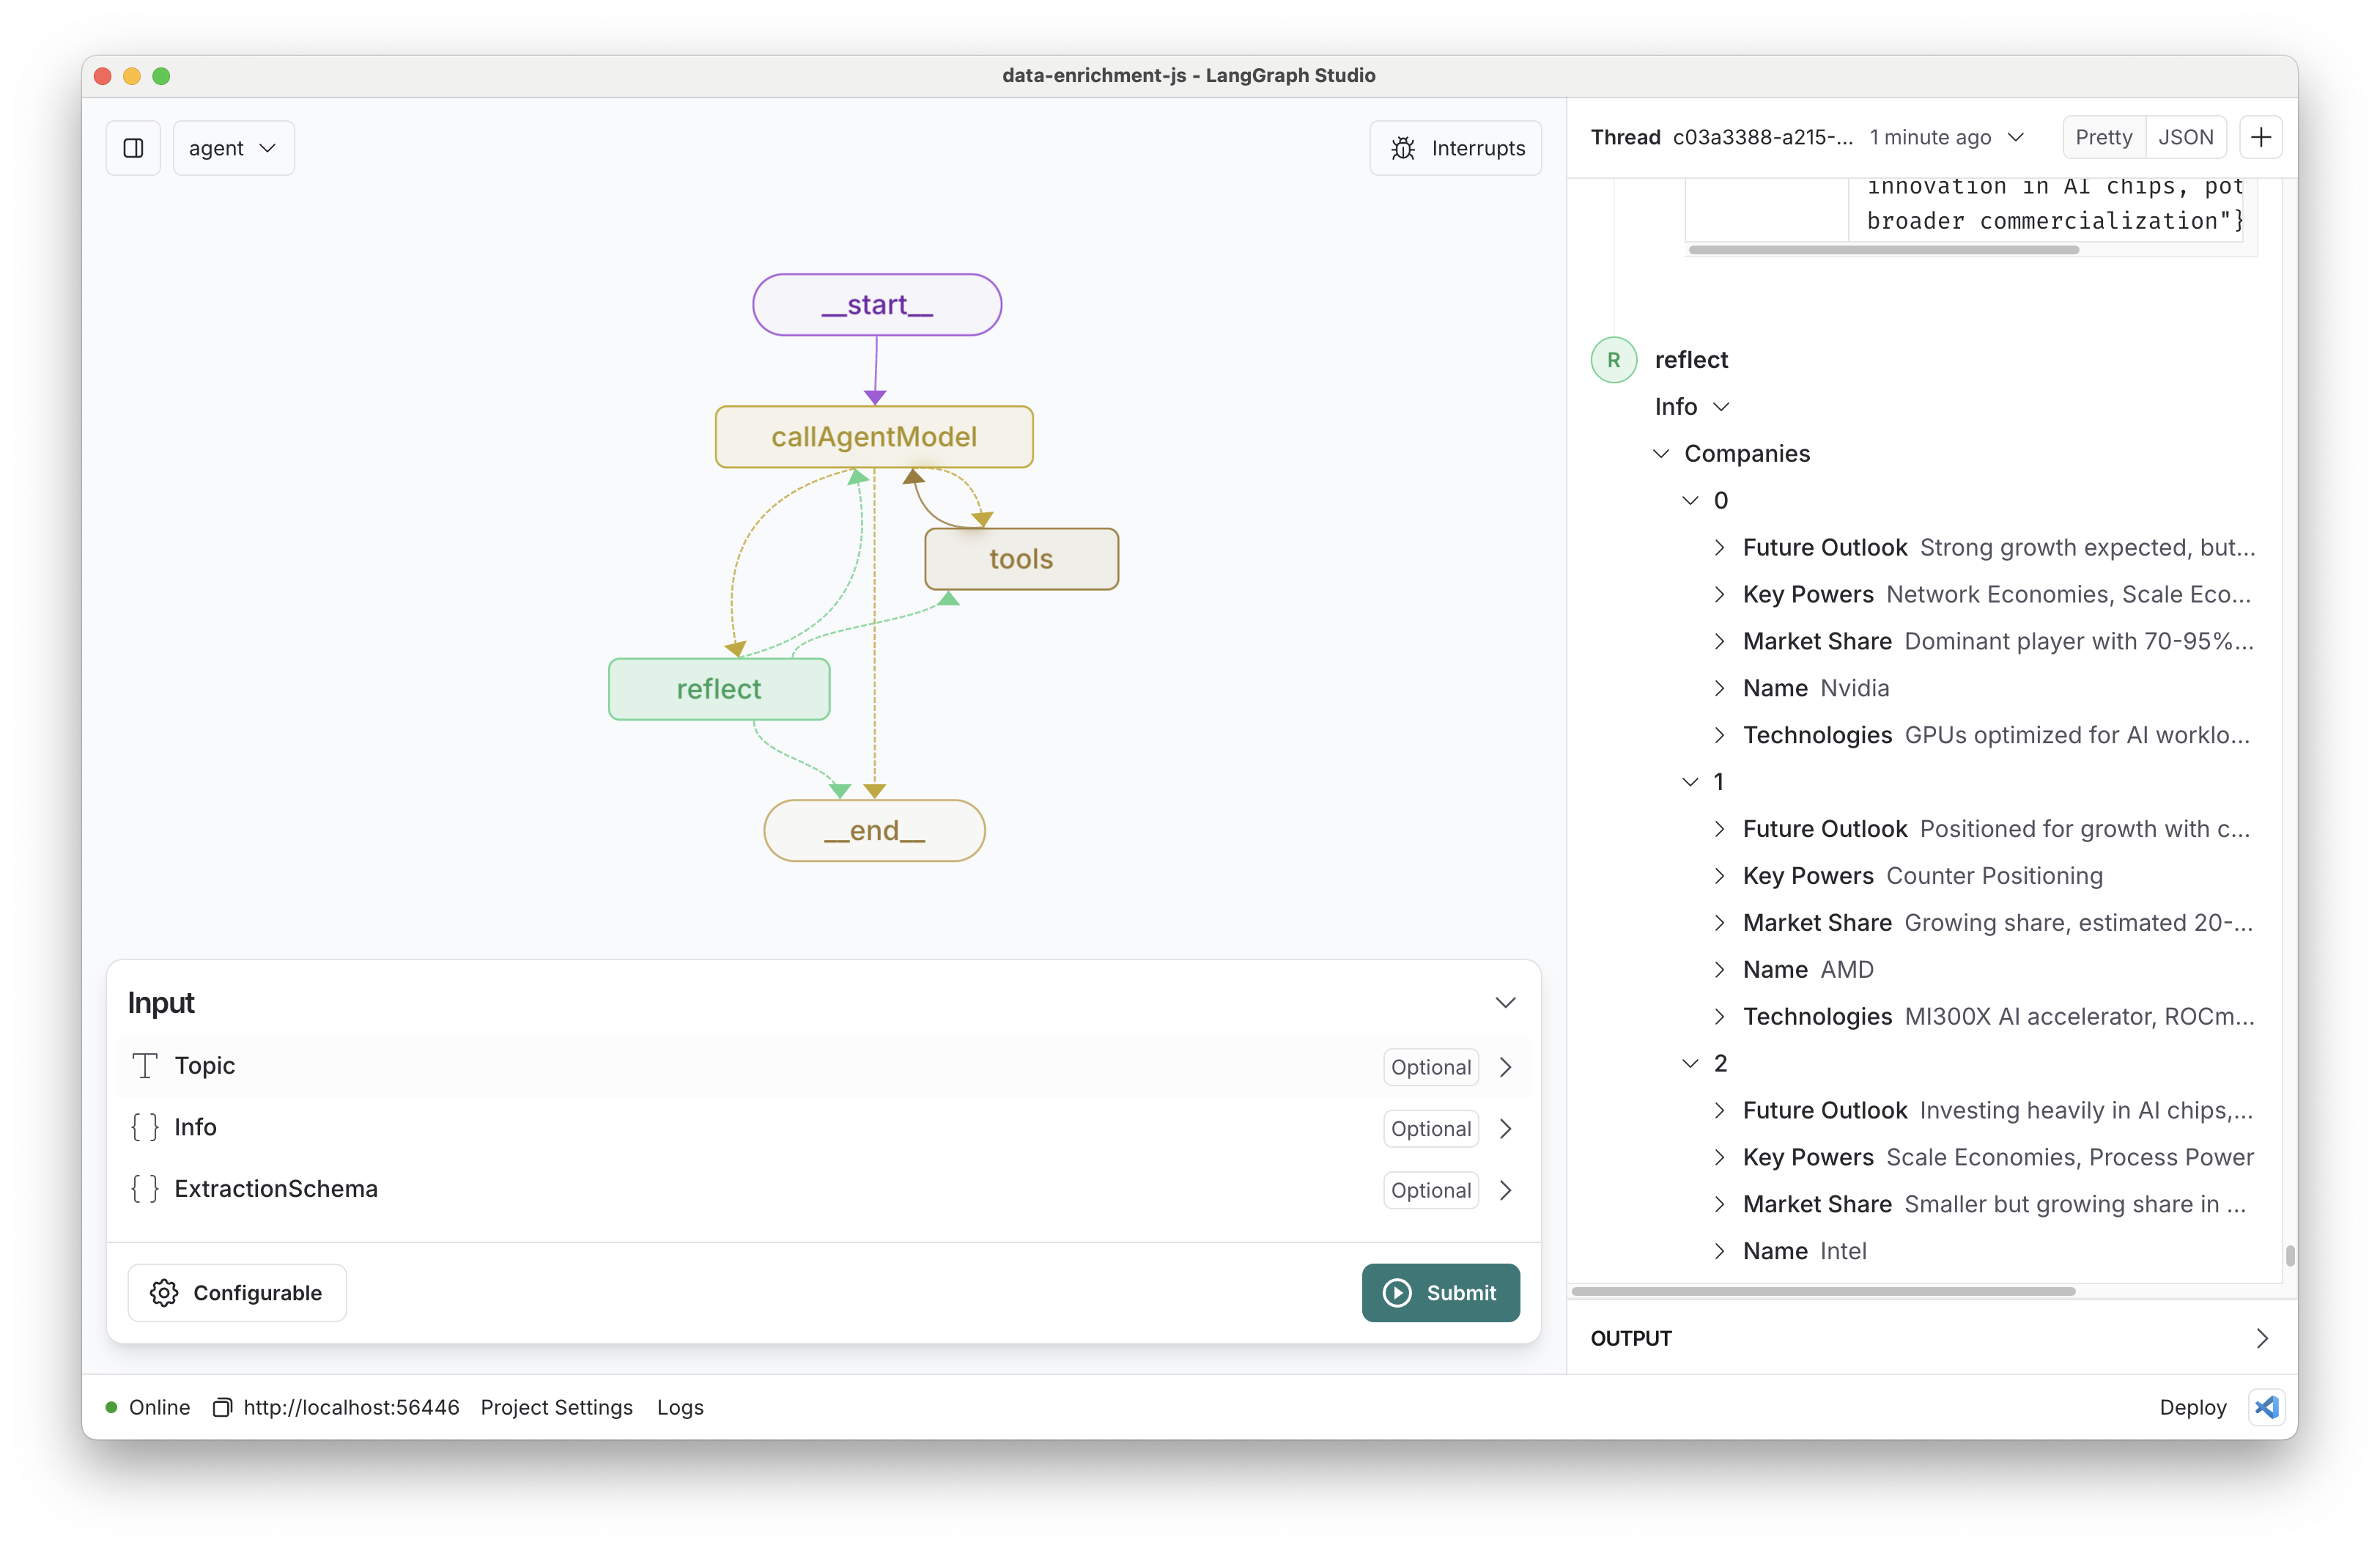Open the agent graph dropdown
The height and width of the screenshot is (1548, 2380).
click(233, 148)
